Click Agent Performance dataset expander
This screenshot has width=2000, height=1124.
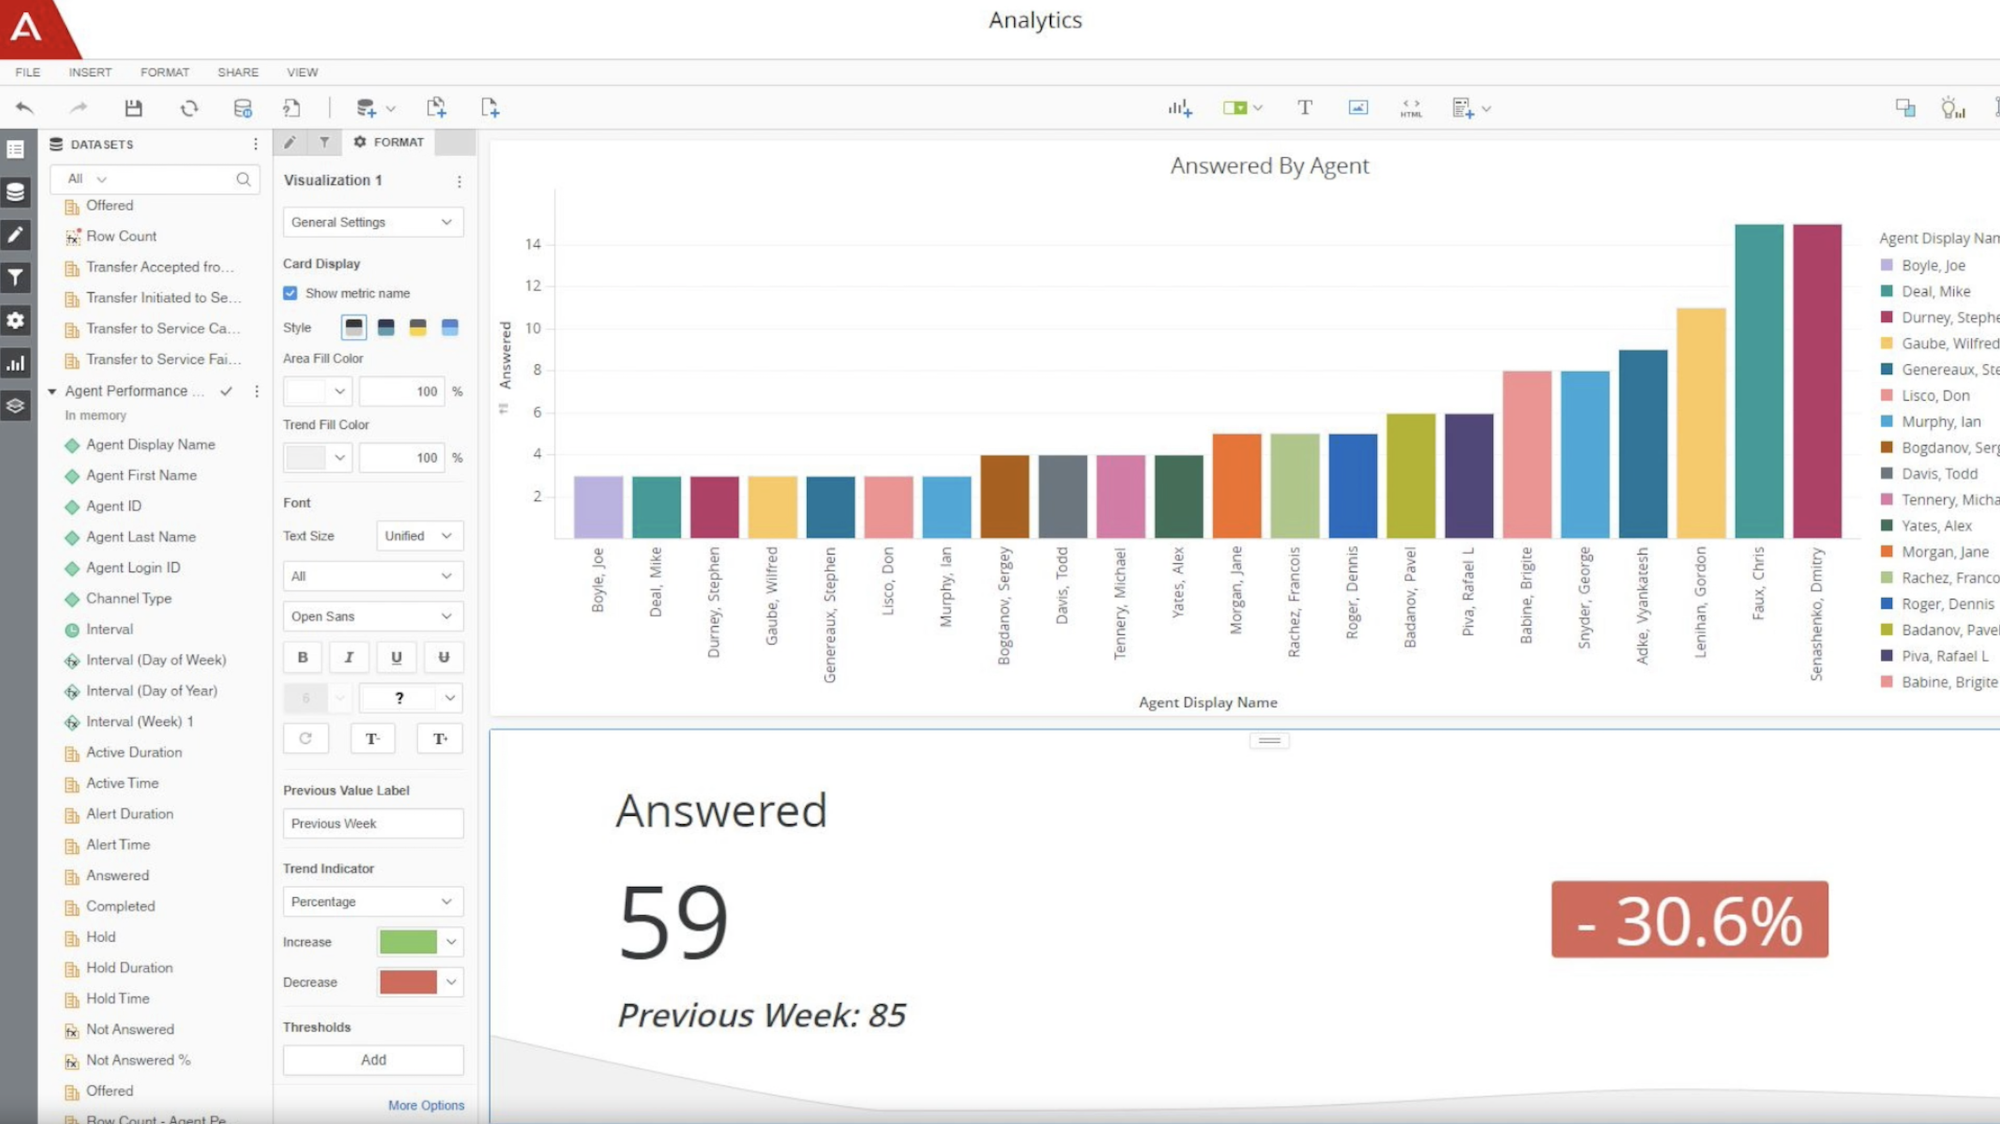point(52,390)
